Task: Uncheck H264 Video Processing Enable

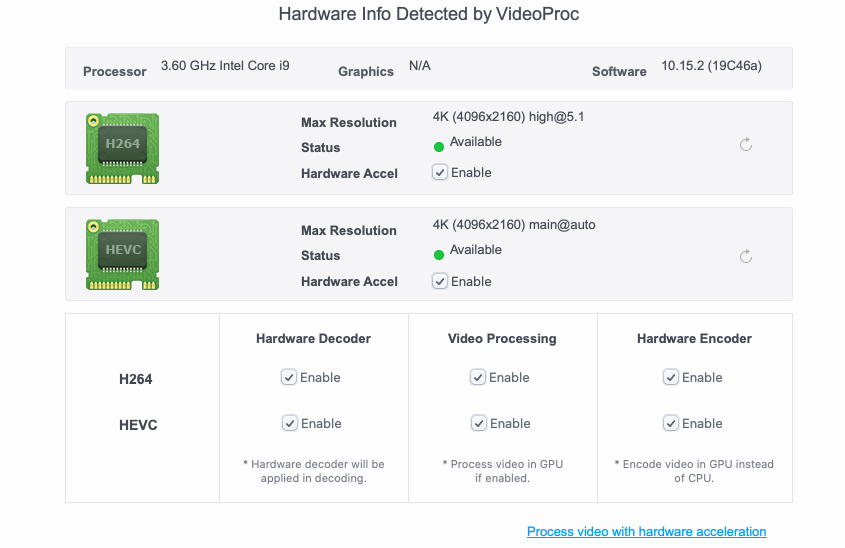Action: click(x=478, y=377)
